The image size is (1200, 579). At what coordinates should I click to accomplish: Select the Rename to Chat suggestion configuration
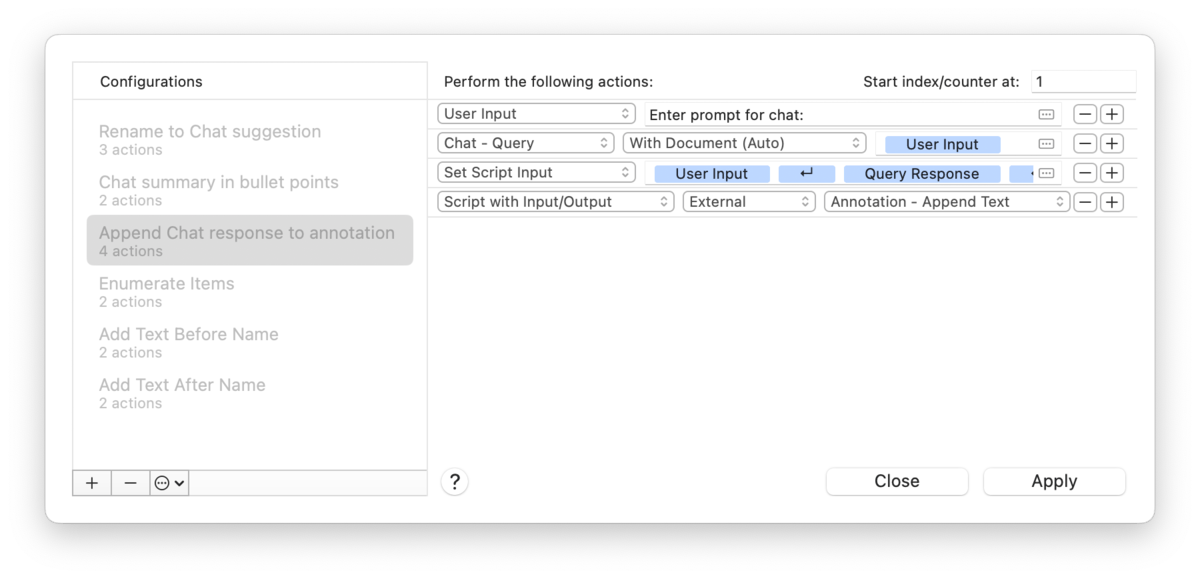[x=210, y=139]
